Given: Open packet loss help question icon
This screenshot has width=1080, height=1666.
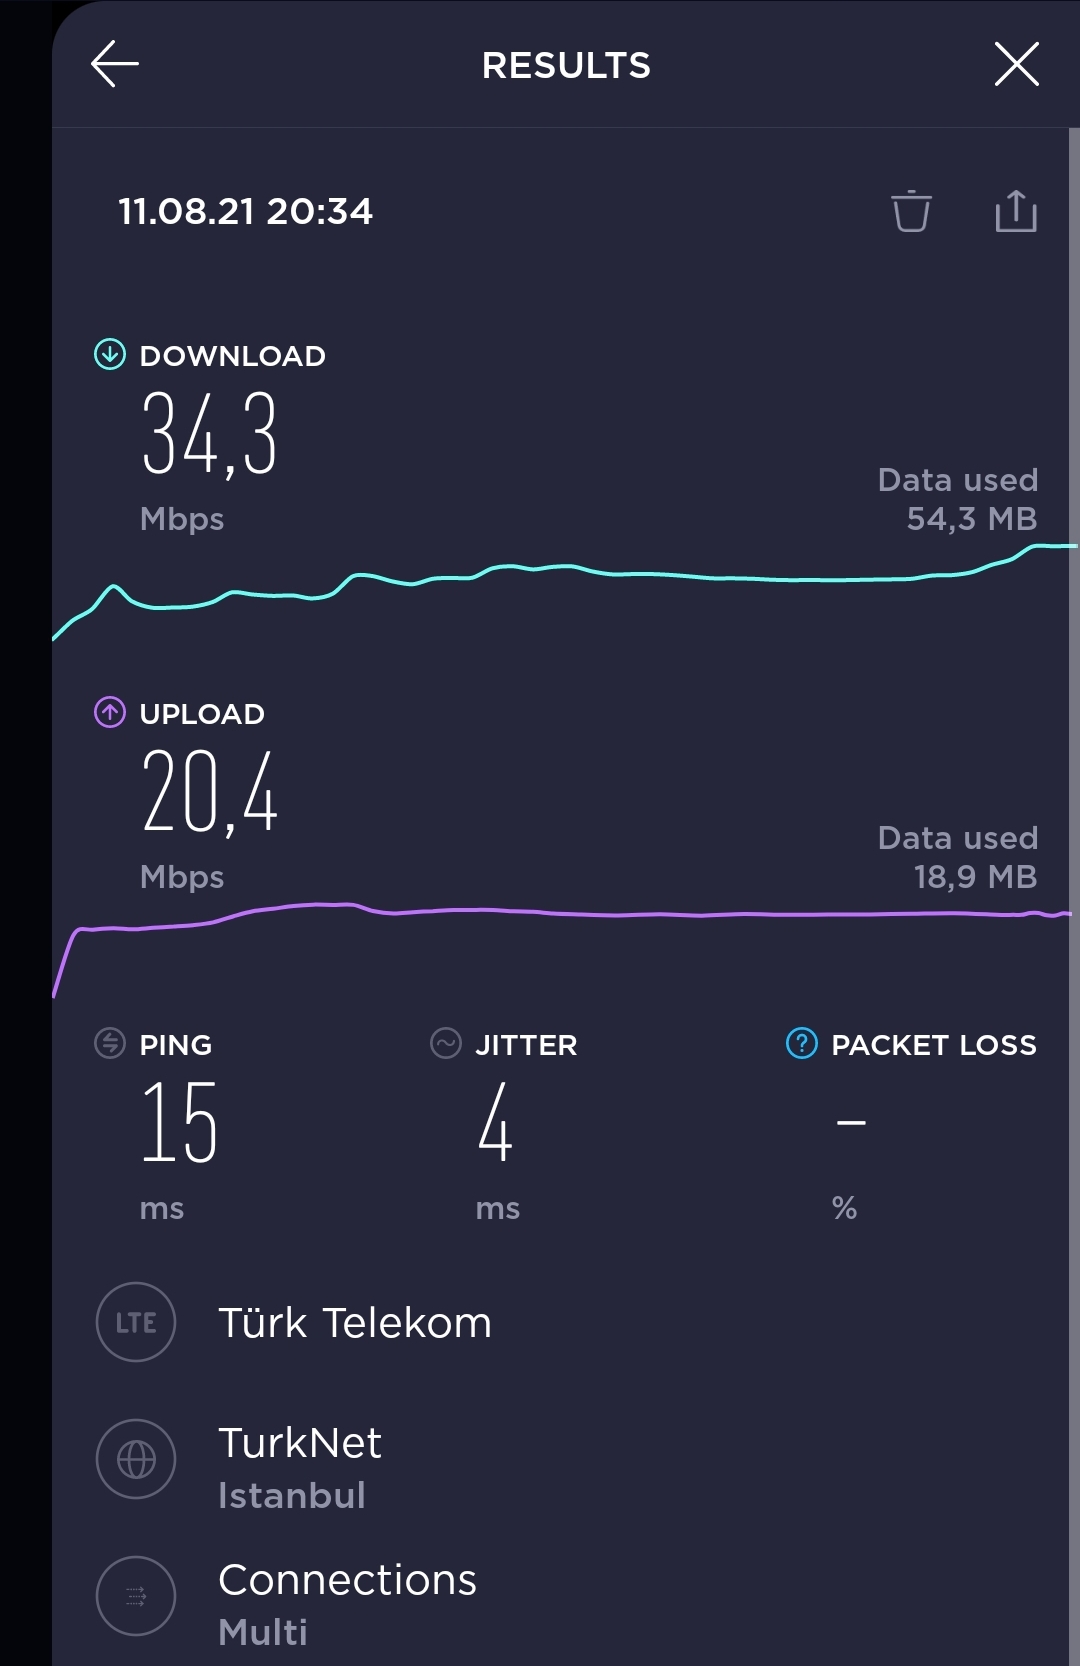Looking at the screenshot, I should 802,1043.
